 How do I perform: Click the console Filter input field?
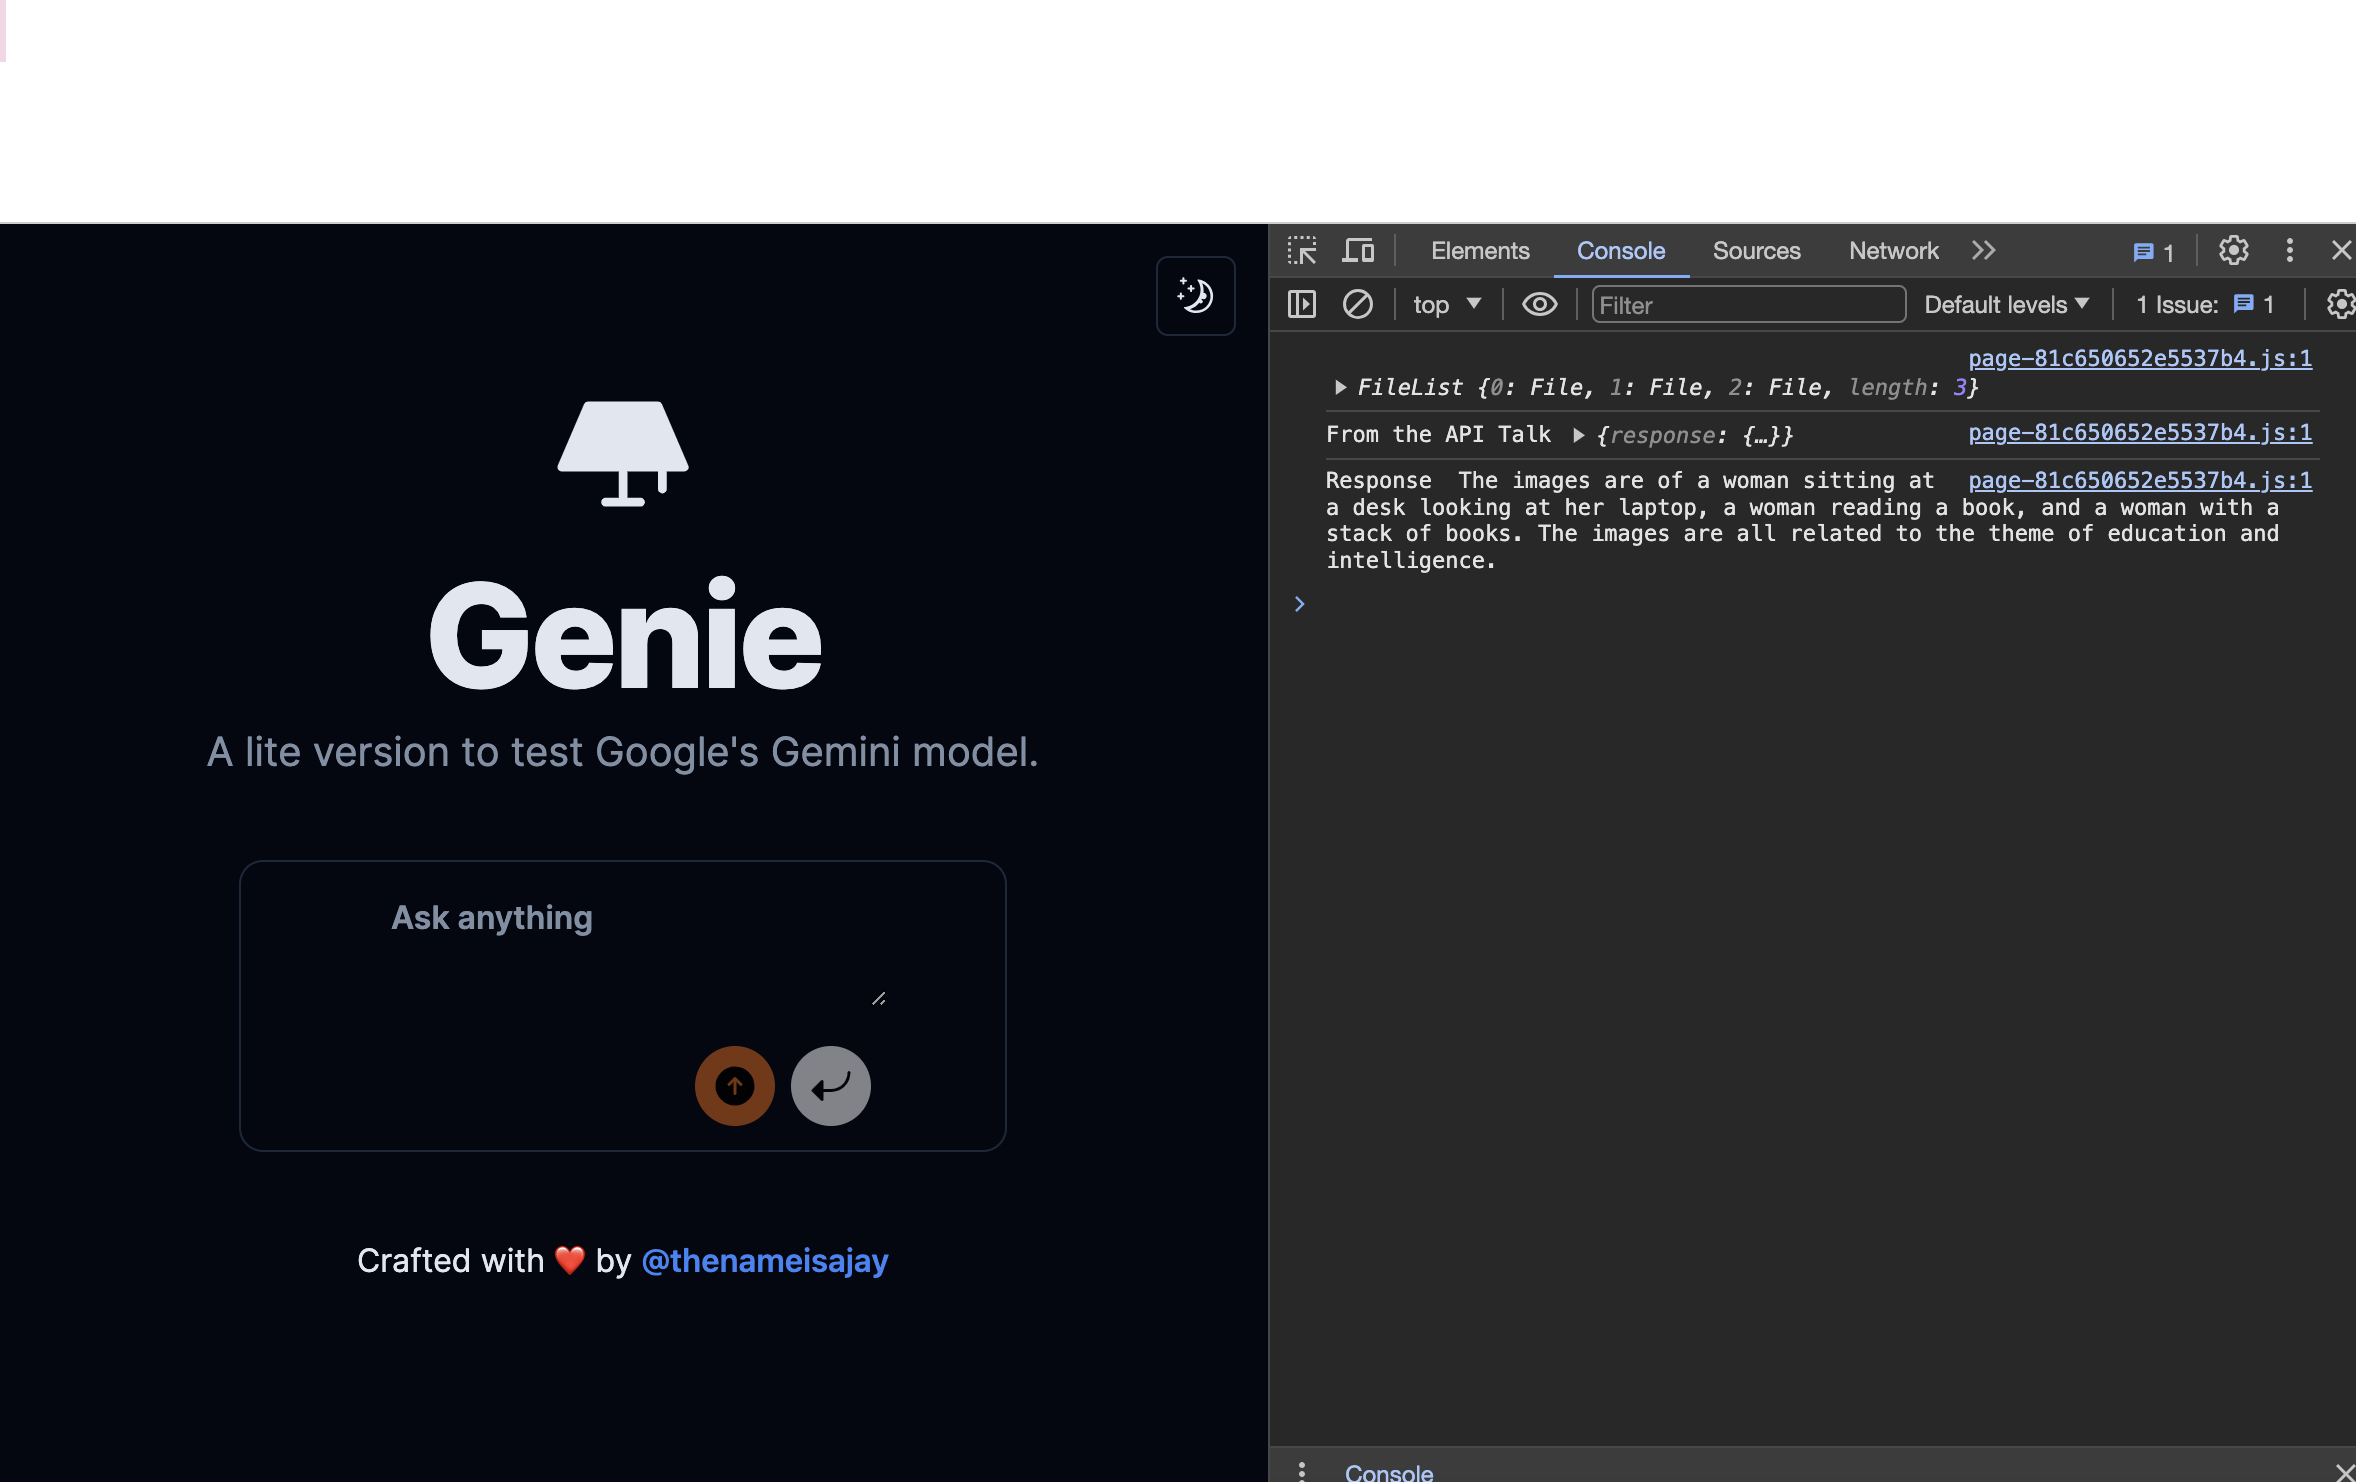coord(1747,305)
